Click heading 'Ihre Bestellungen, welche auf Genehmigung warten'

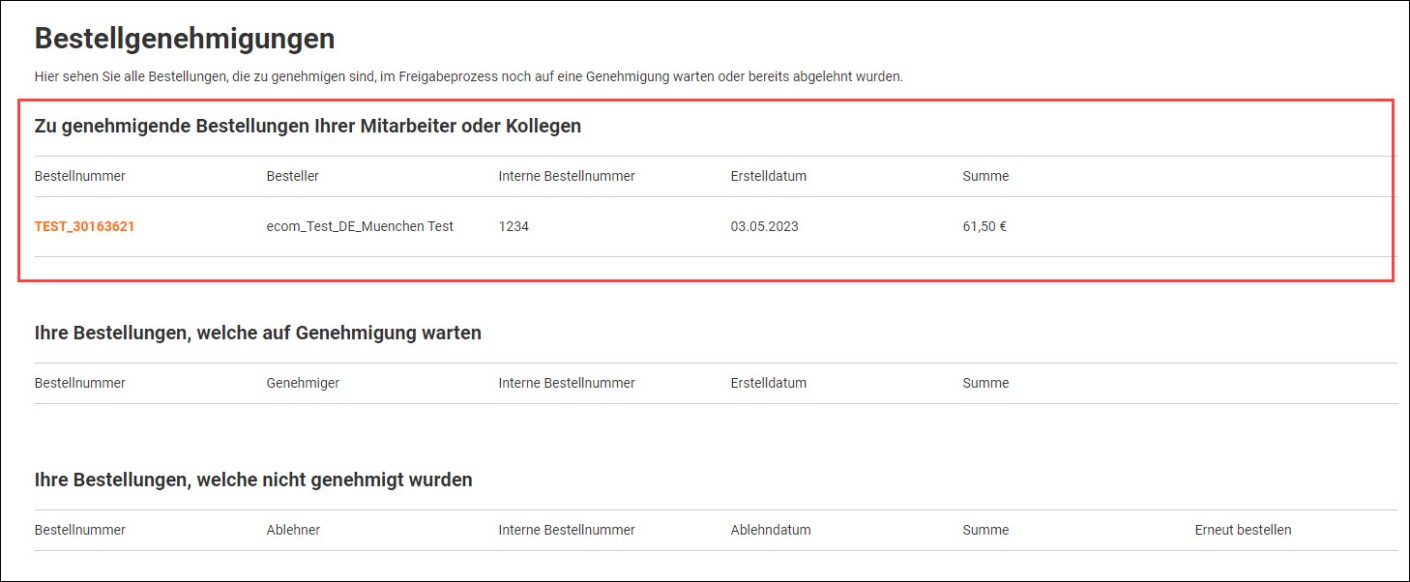pos(257,333)
